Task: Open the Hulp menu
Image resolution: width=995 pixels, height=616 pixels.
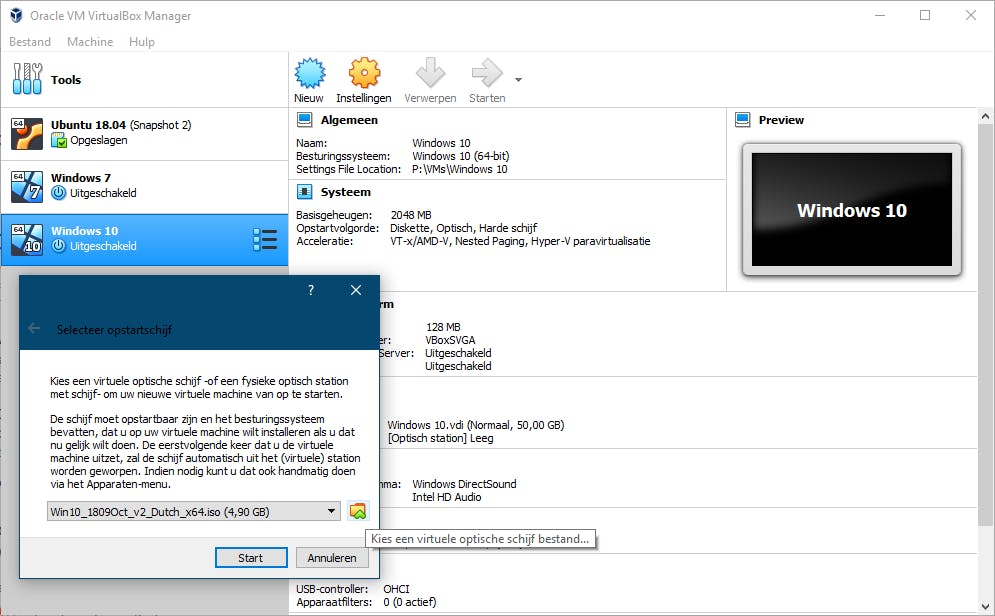Action: (x=142, y=42)
